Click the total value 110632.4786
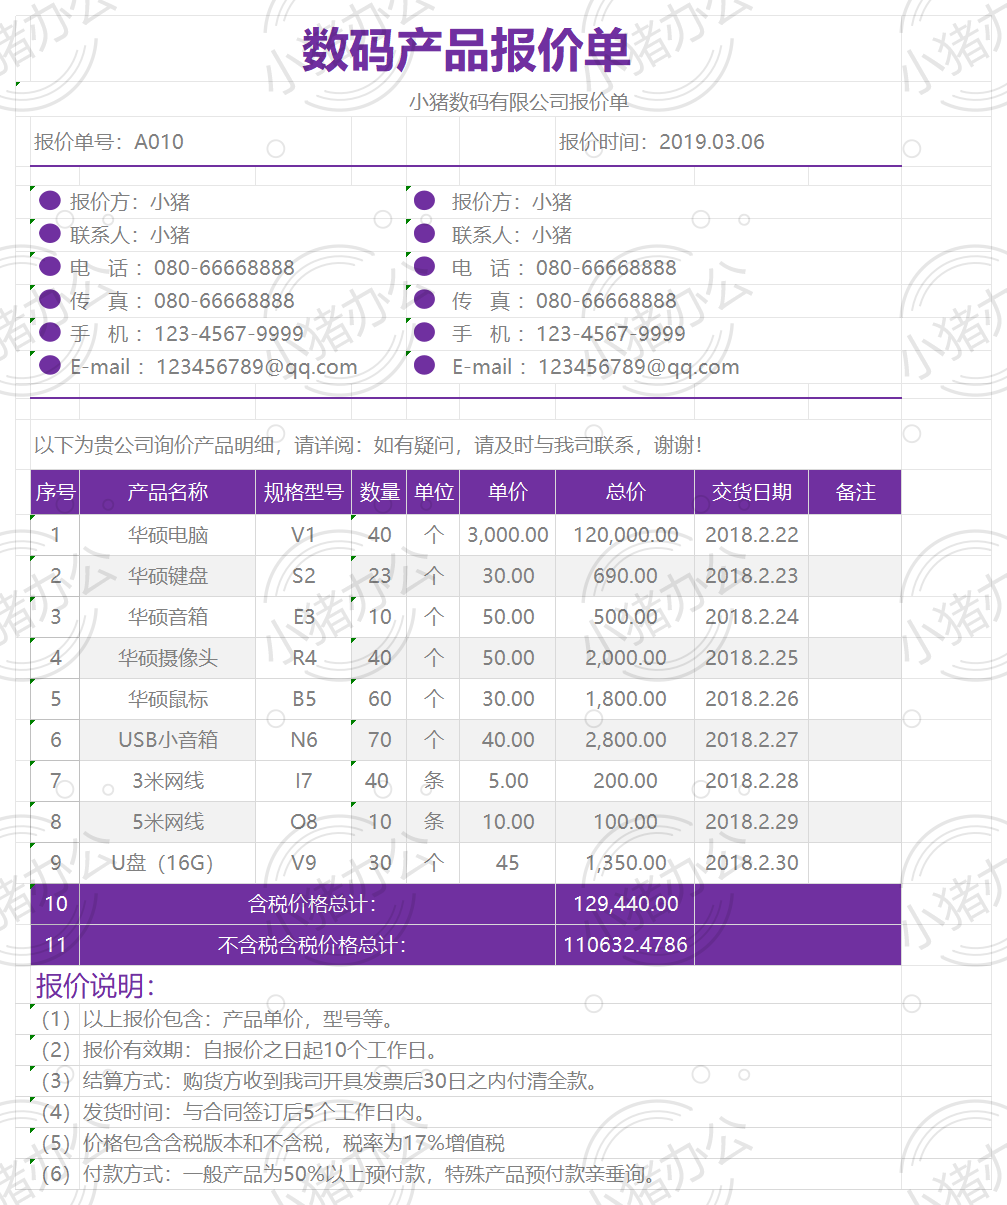The width and height of the screenshot is (1007, 1205). click(626, 945)
